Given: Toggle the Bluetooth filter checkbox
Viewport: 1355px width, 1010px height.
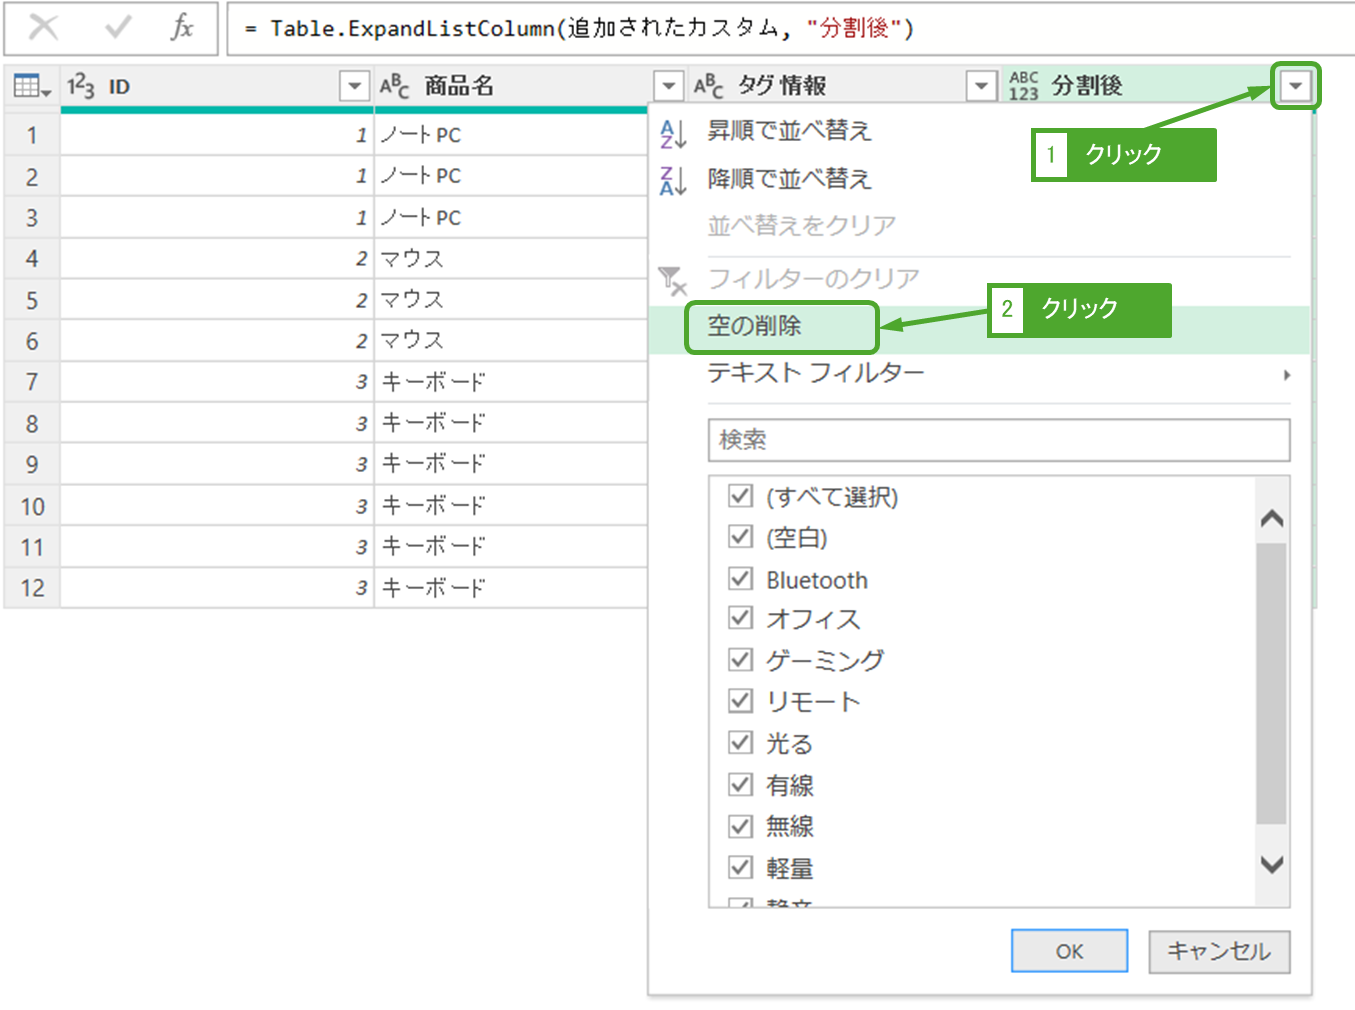Looking at the screenshot, I should 740,579.
